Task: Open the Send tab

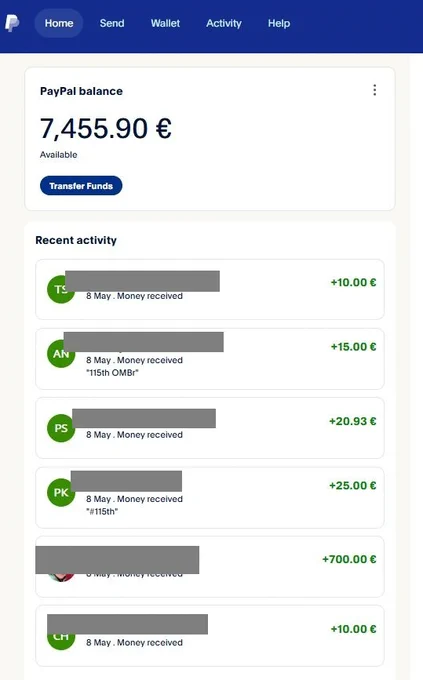Action: [112, 23]
